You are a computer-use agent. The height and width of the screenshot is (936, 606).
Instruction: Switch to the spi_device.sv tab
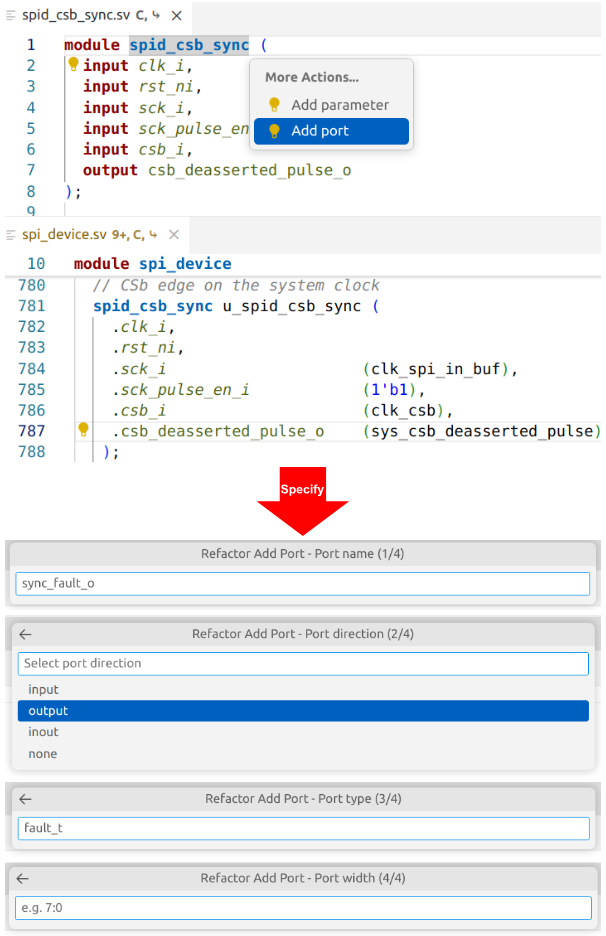point(64,235)
